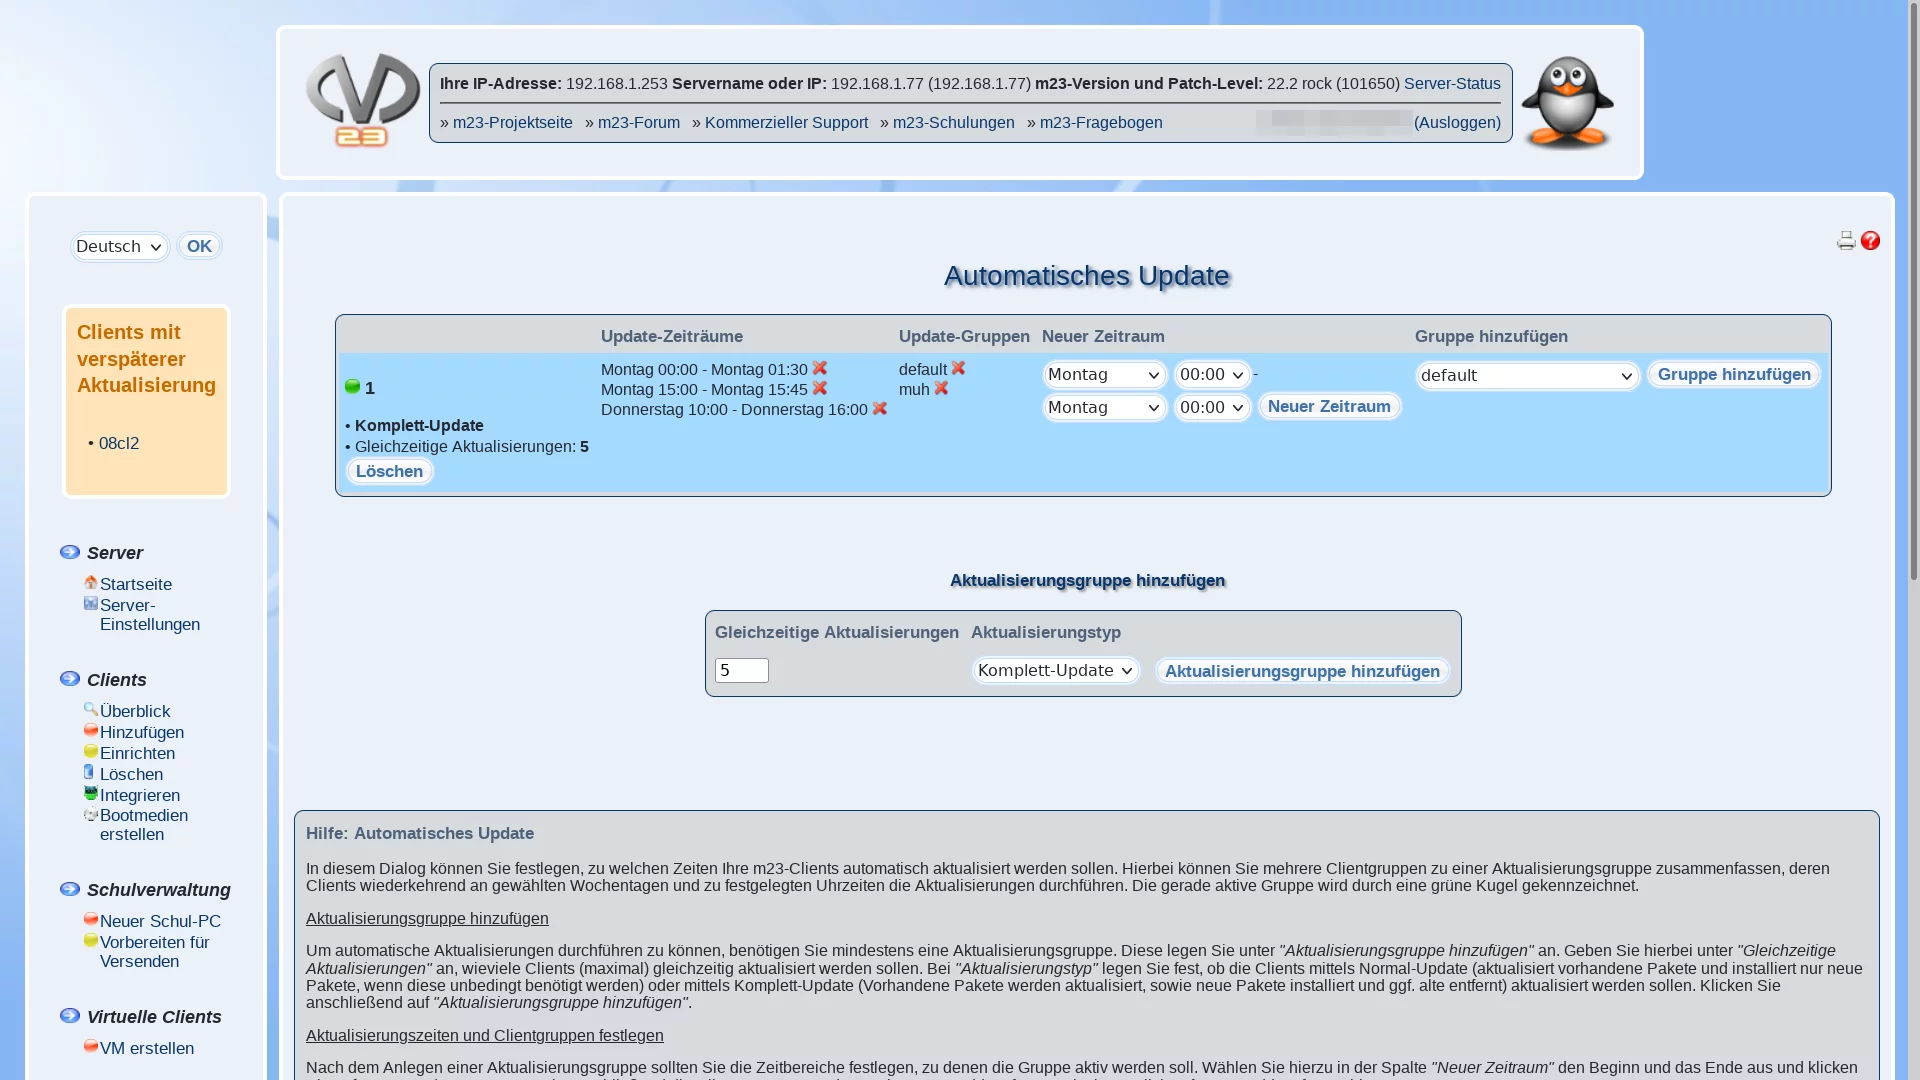Open m23-Fragebogen link

click(x=1101, y=122)
